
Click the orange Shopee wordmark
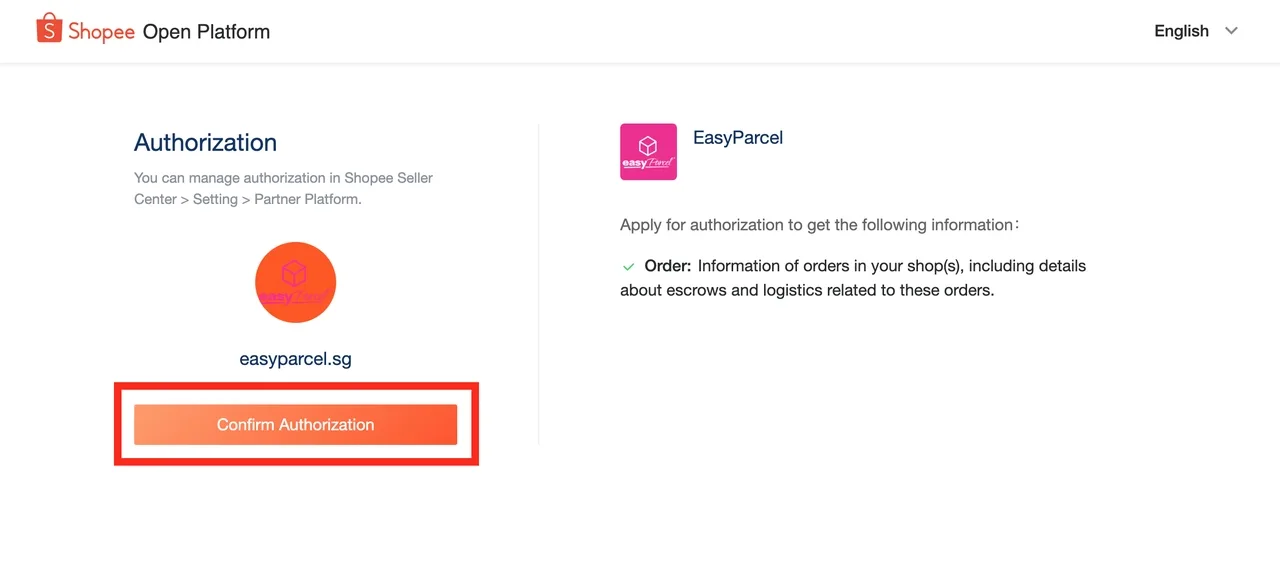(101, 32)
